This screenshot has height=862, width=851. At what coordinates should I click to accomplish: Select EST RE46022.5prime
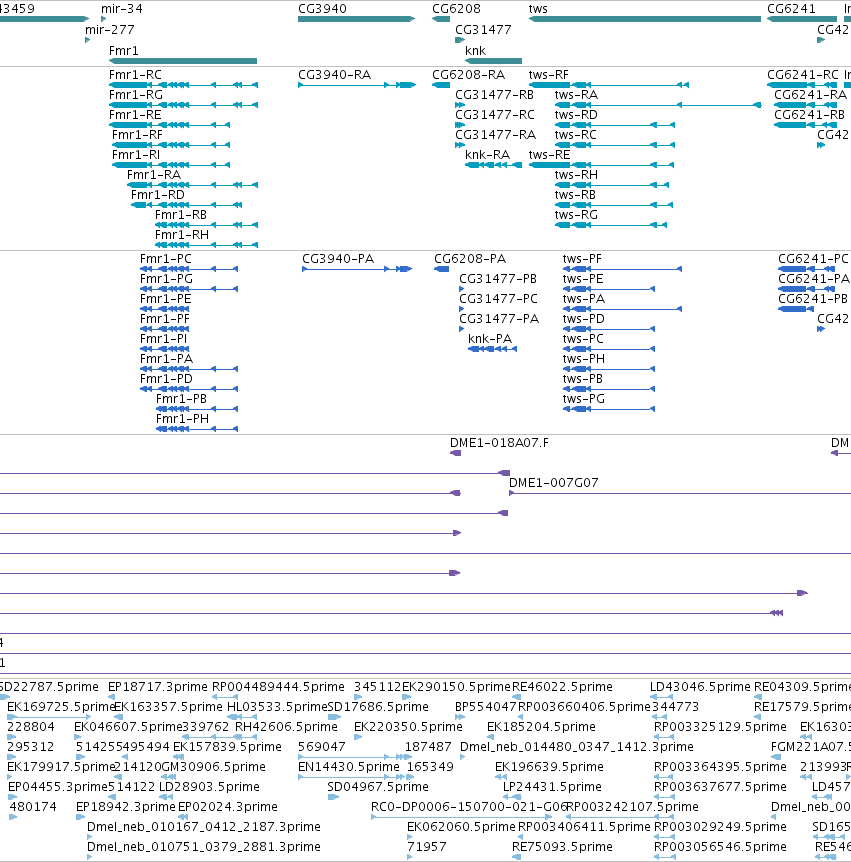coord(562,687)
